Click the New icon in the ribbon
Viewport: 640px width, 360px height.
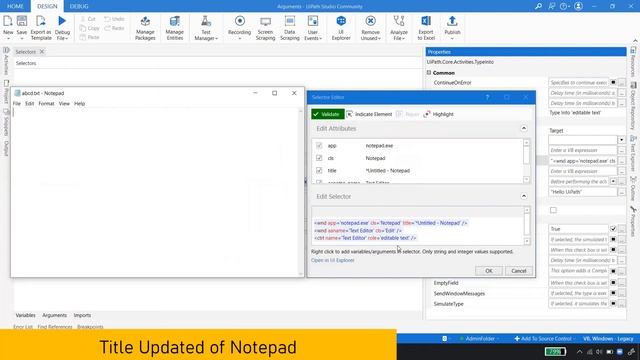pyautogui.click(x=8, y=22)
